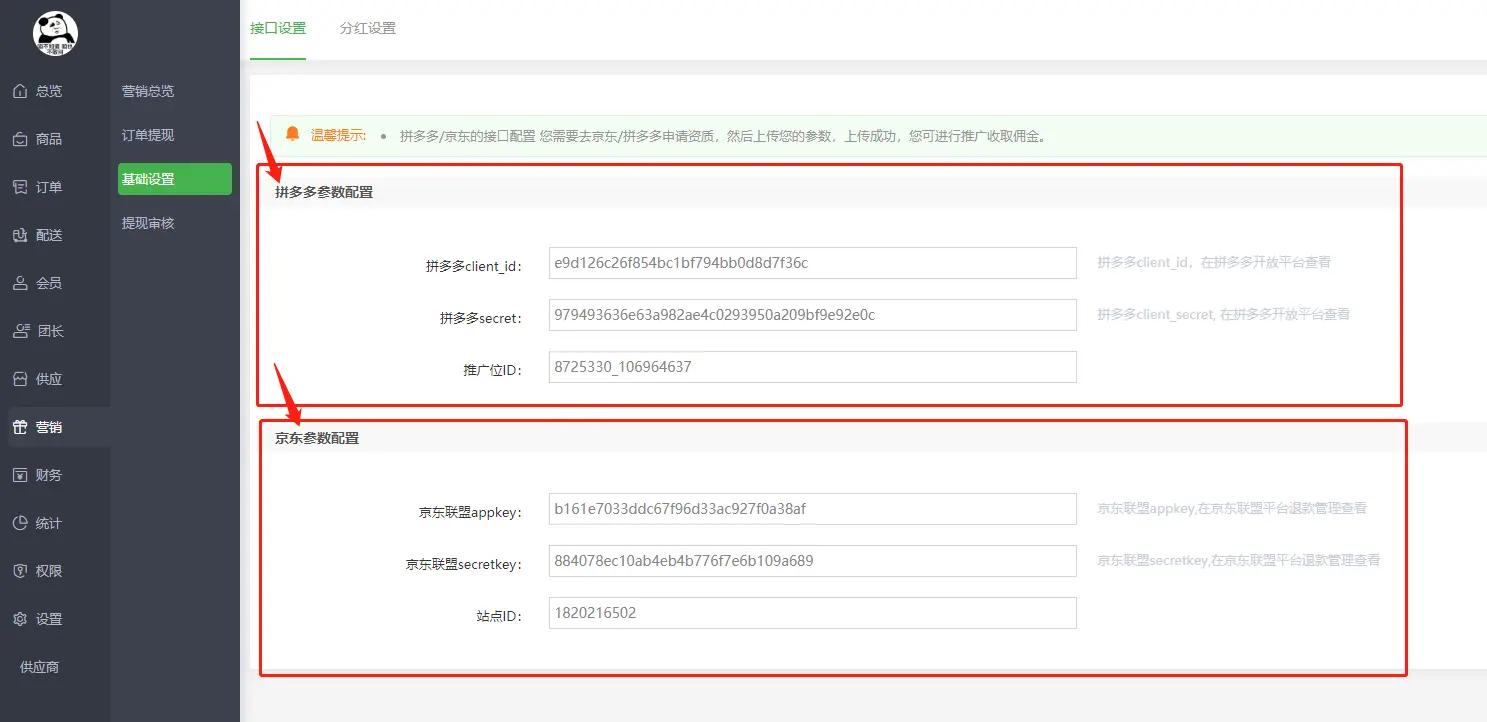The width and height of the screenshot is (1487, 722).
Task: Click hint text for 京东联盟secretkey
Action: pyautogui.click(x=1238, y=560)
